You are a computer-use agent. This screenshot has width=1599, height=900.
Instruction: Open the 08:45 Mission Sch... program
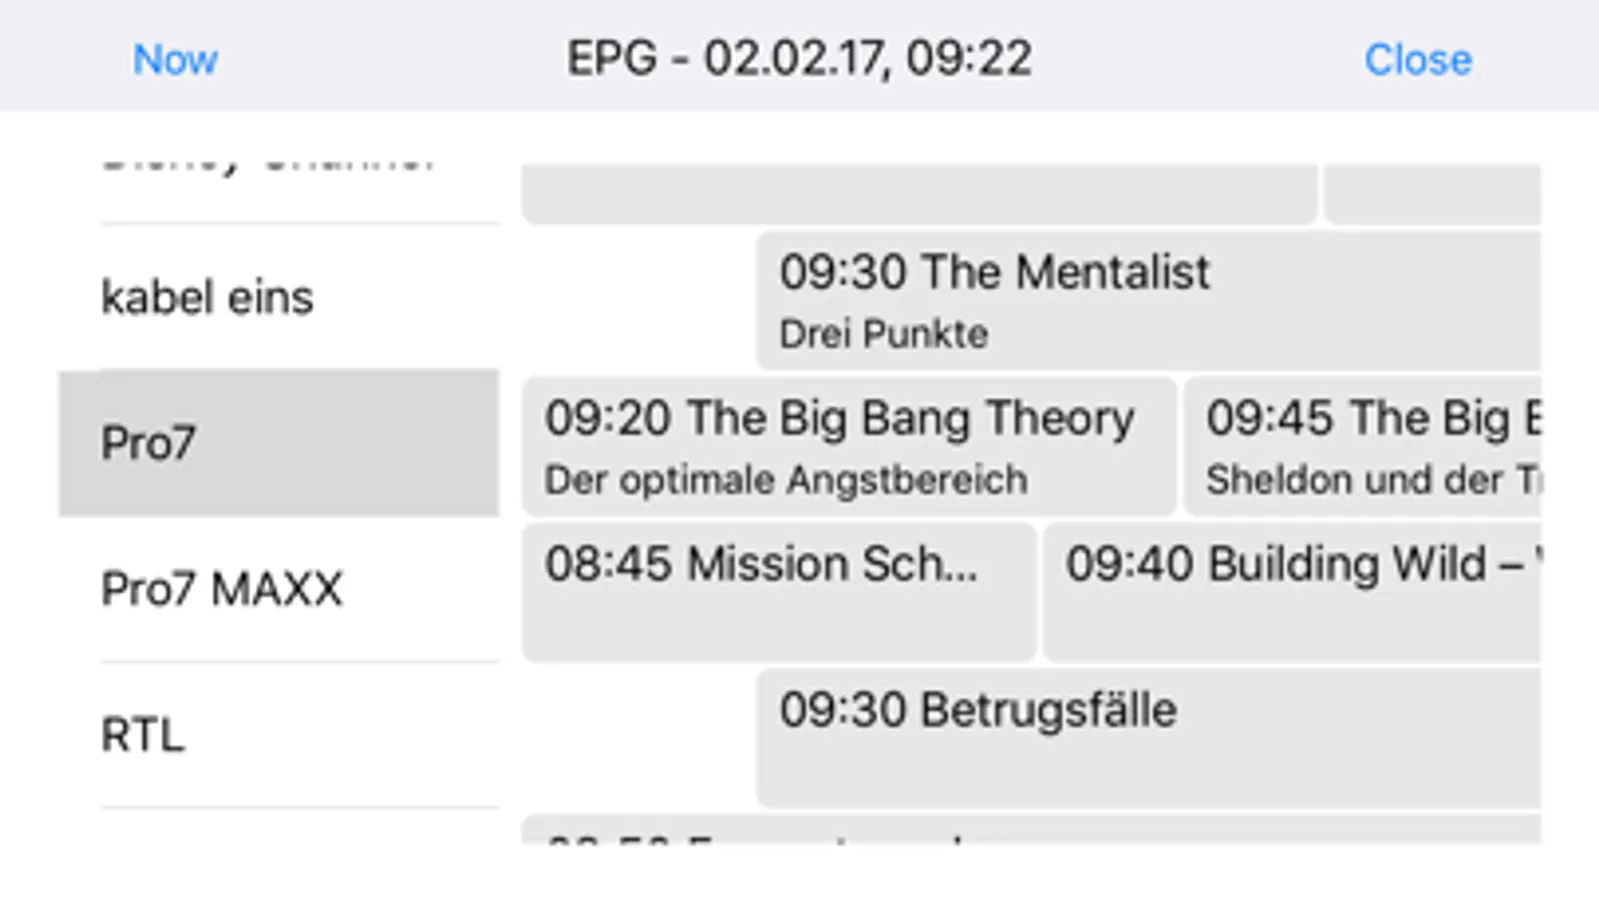[x=779, y=593]
